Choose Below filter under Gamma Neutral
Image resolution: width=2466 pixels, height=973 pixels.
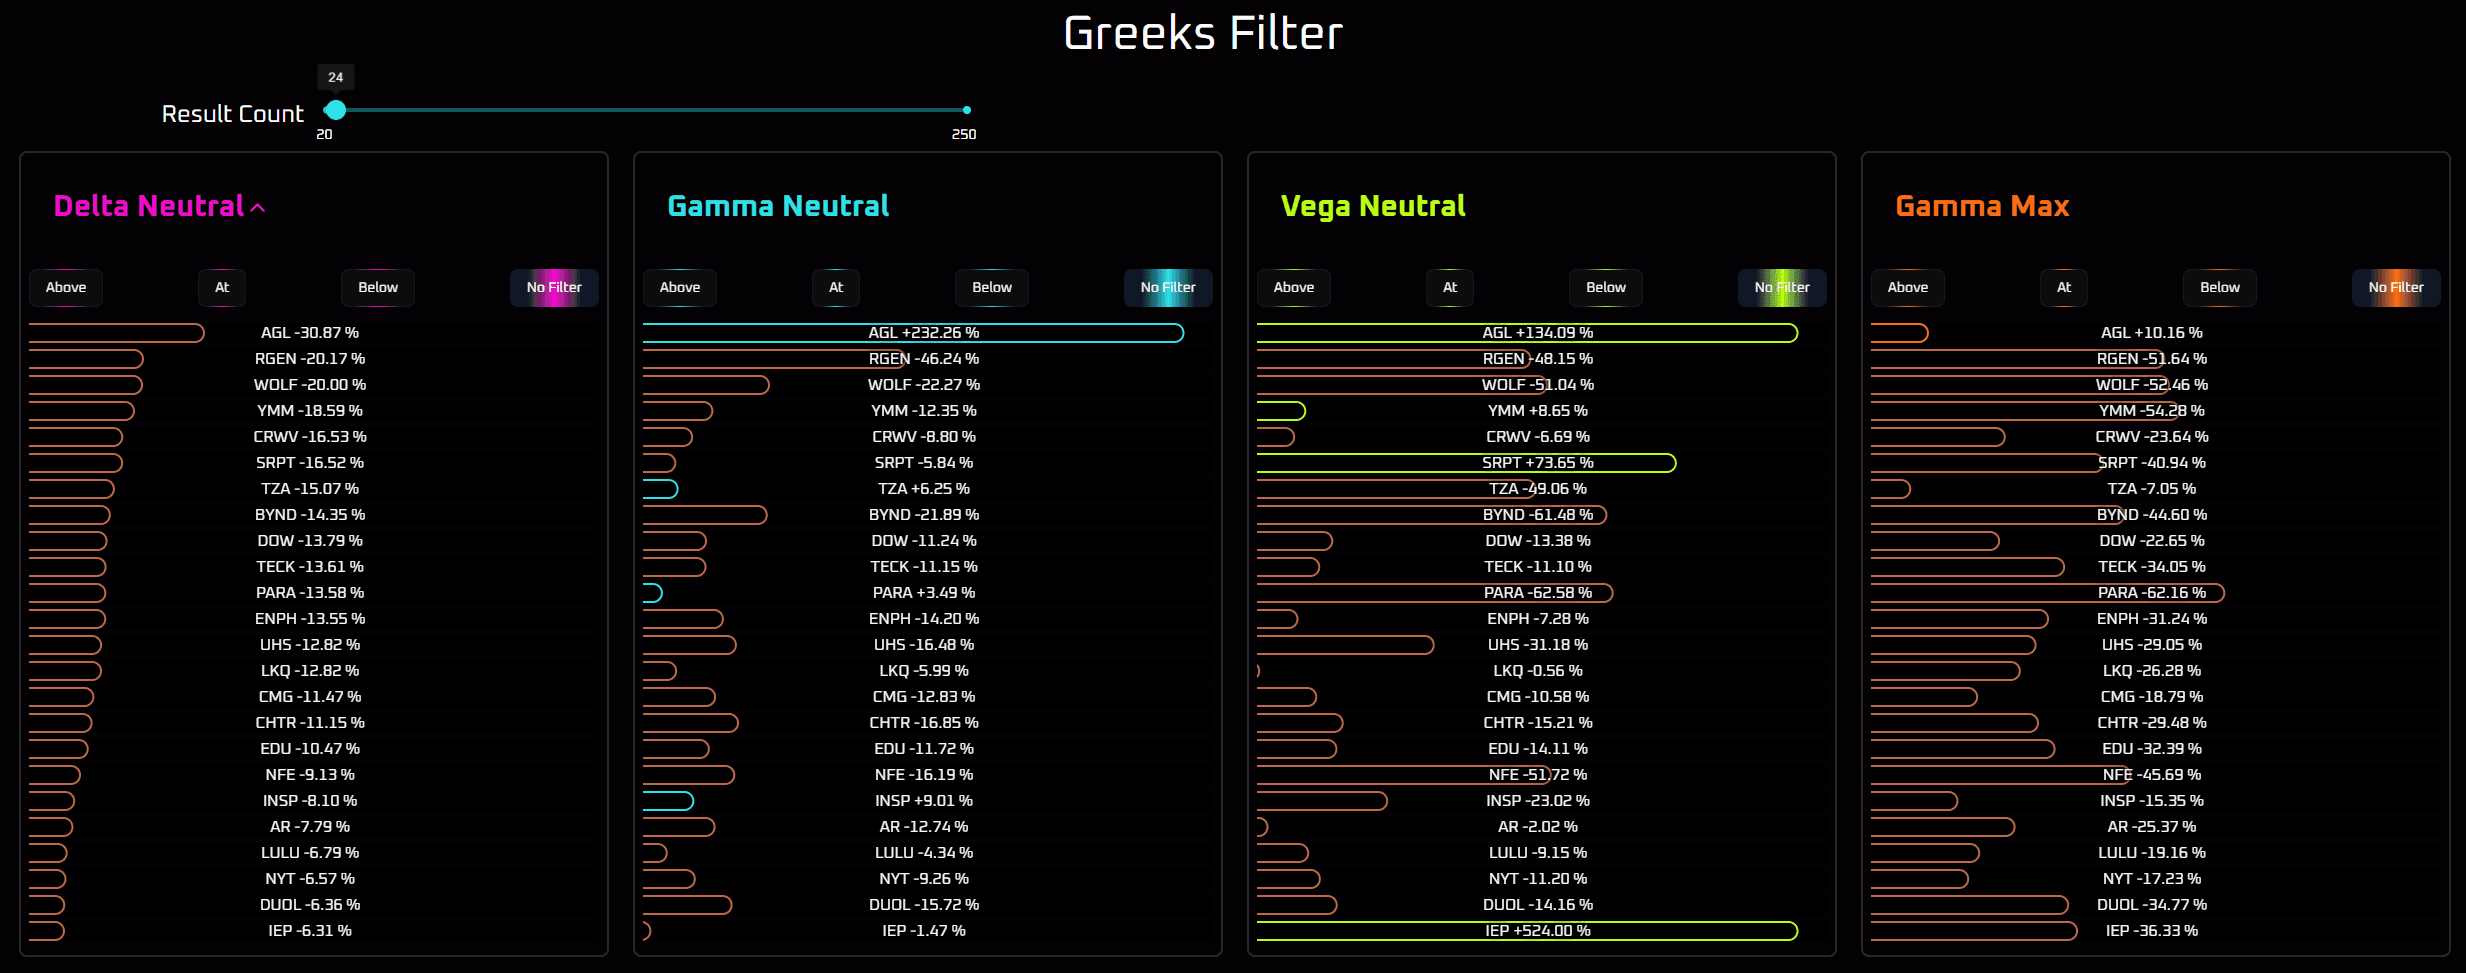click(992, 287)
